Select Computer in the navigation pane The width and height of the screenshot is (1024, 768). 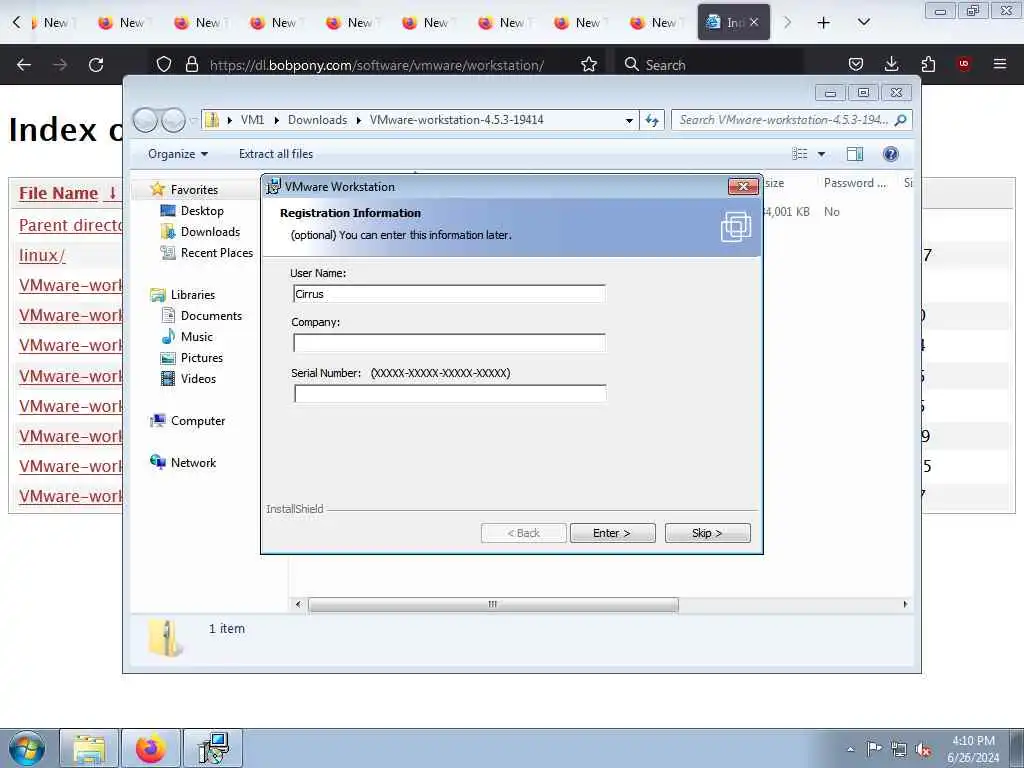click(198, 421)
